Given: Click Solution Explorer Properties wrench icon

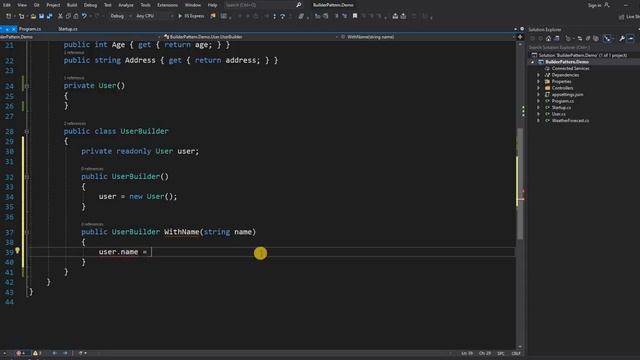Looking at the screenshot, I should (622, 38).
